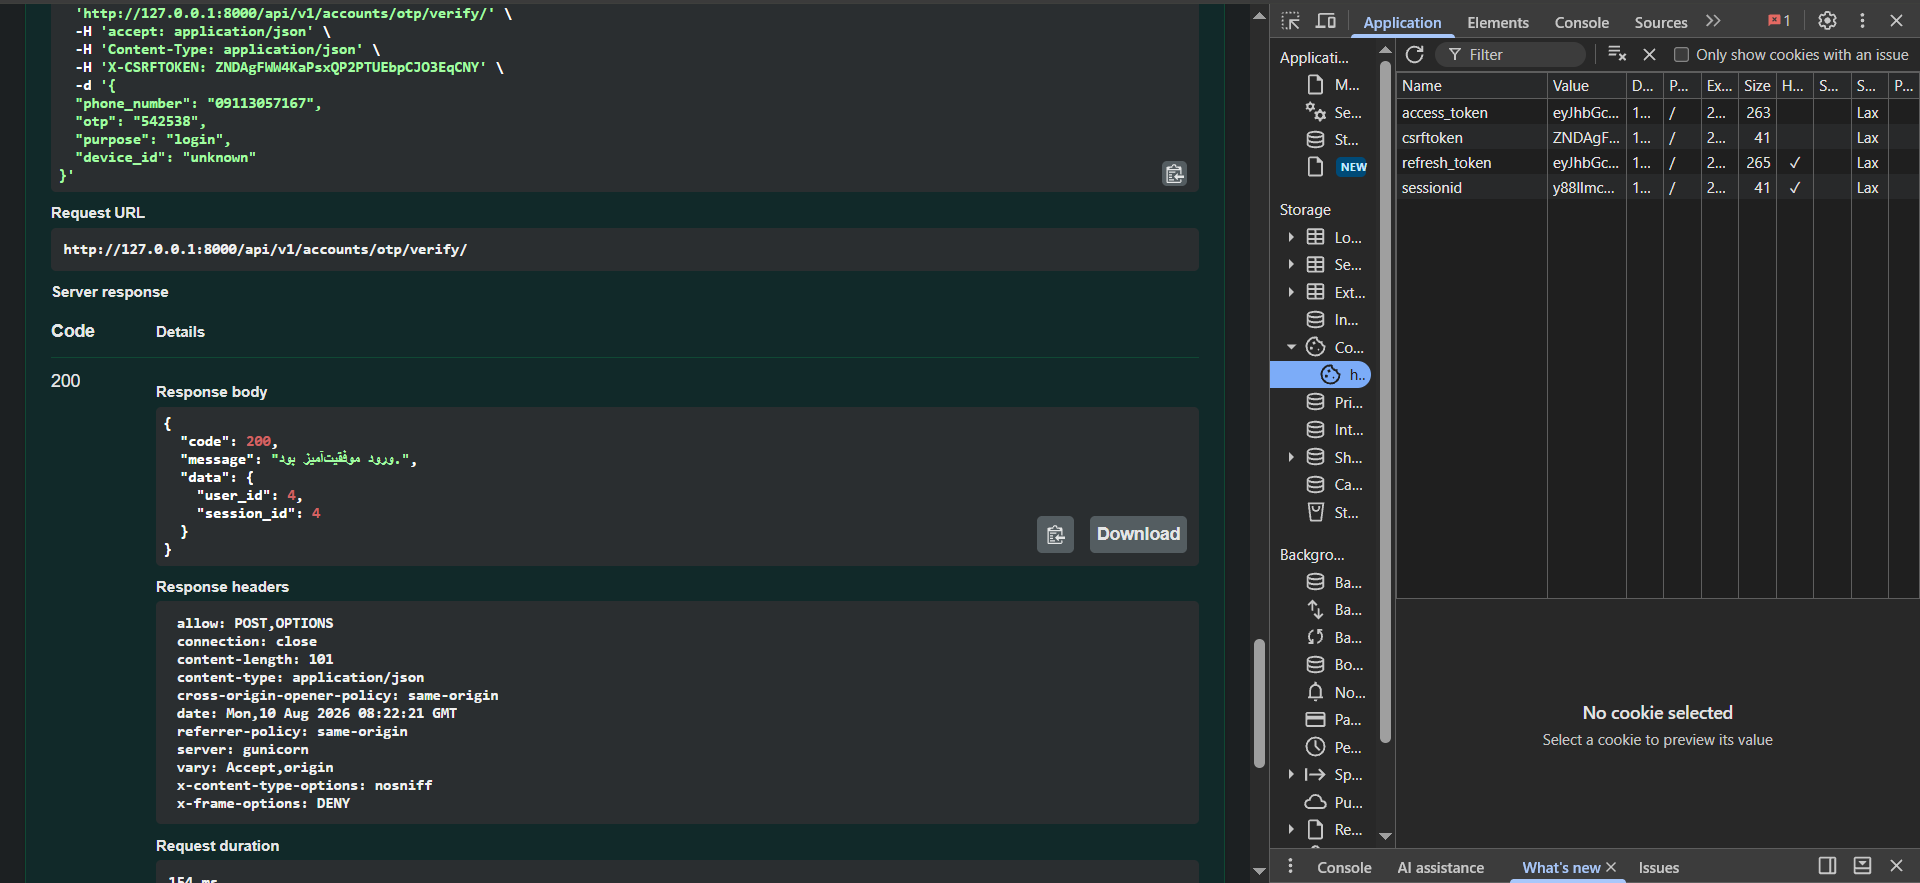Screen dimensions: 1920x883
Task: Select the refresh_token cookie row
Action: 1655,163
